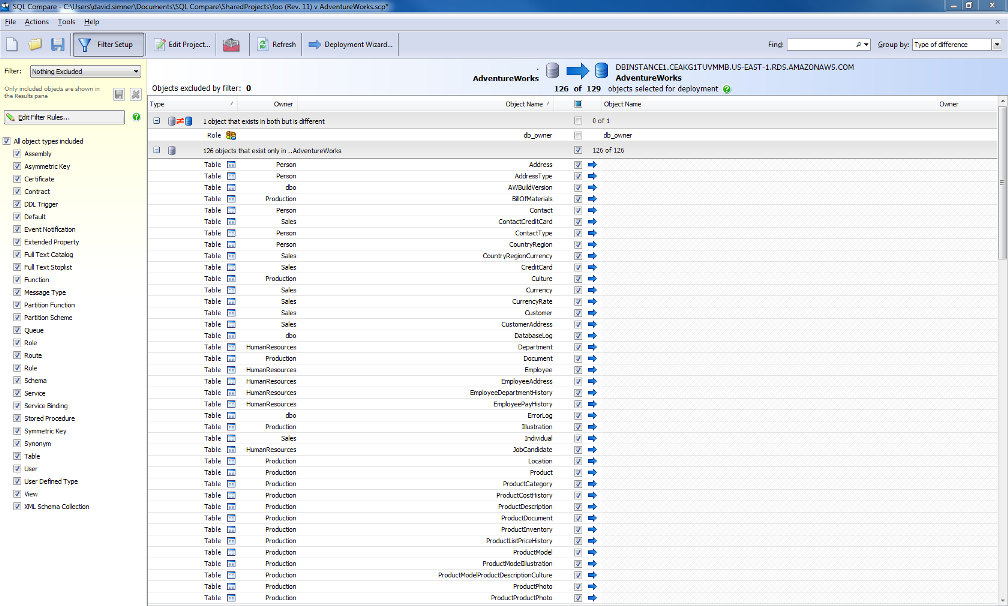Viewport: 1008px width, 606px height.
Task: Click the different-objects group icon
Action: (180, 121)
